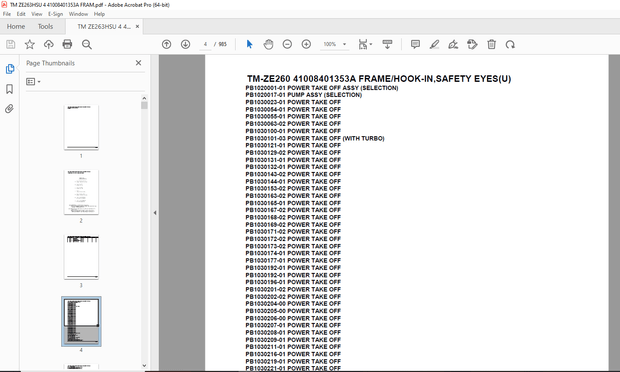Click the current page number field

click(205, 44)
